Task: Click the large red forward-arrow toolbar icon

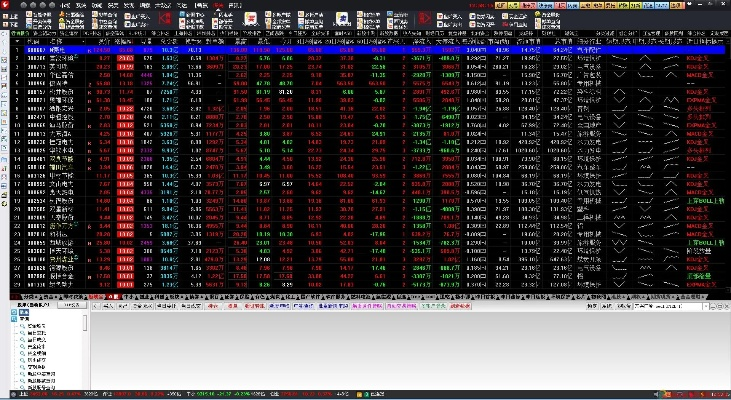Action: pyautogui.click(x=426, y=18)
